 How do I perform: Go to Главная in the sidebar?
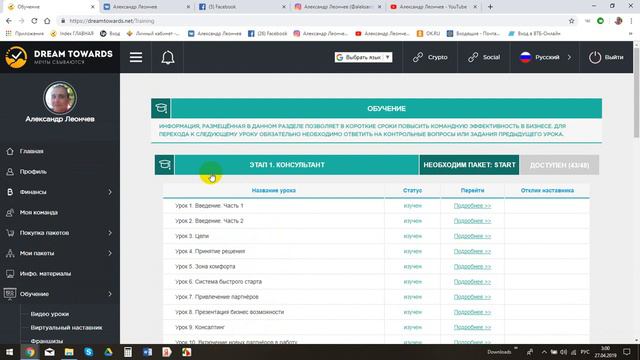31,151
